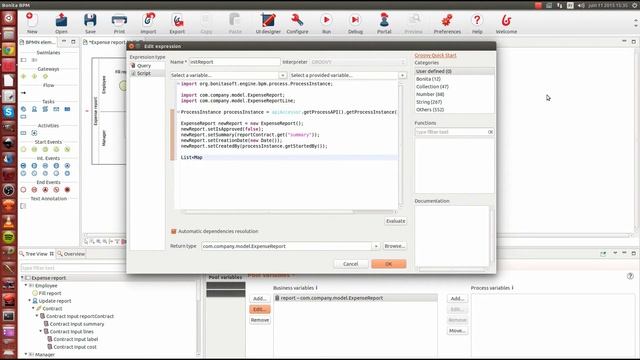Collapse the Expense report tree node
The image size is (640, 360).
click(22, 278)
